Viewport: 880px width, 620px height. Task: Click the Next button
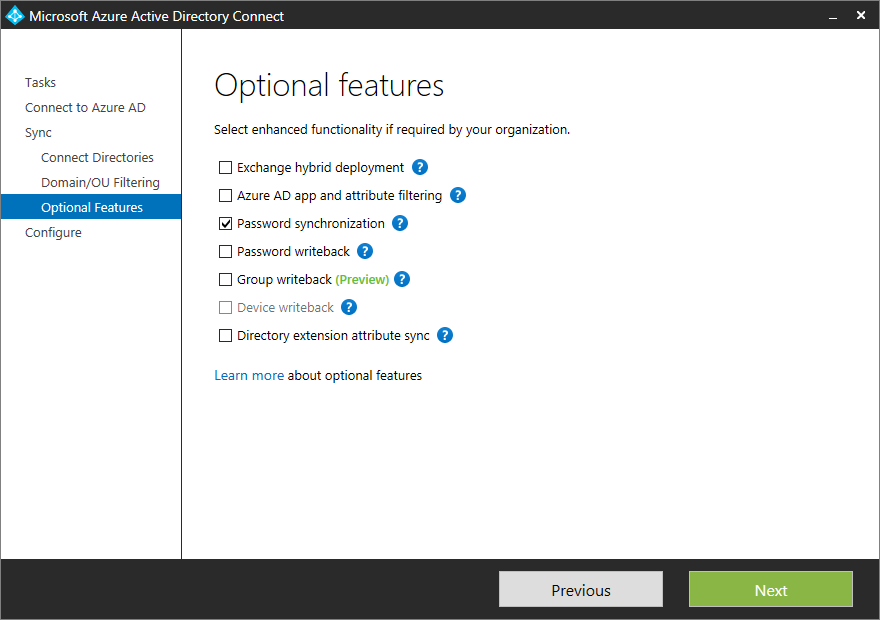(771, 589)
